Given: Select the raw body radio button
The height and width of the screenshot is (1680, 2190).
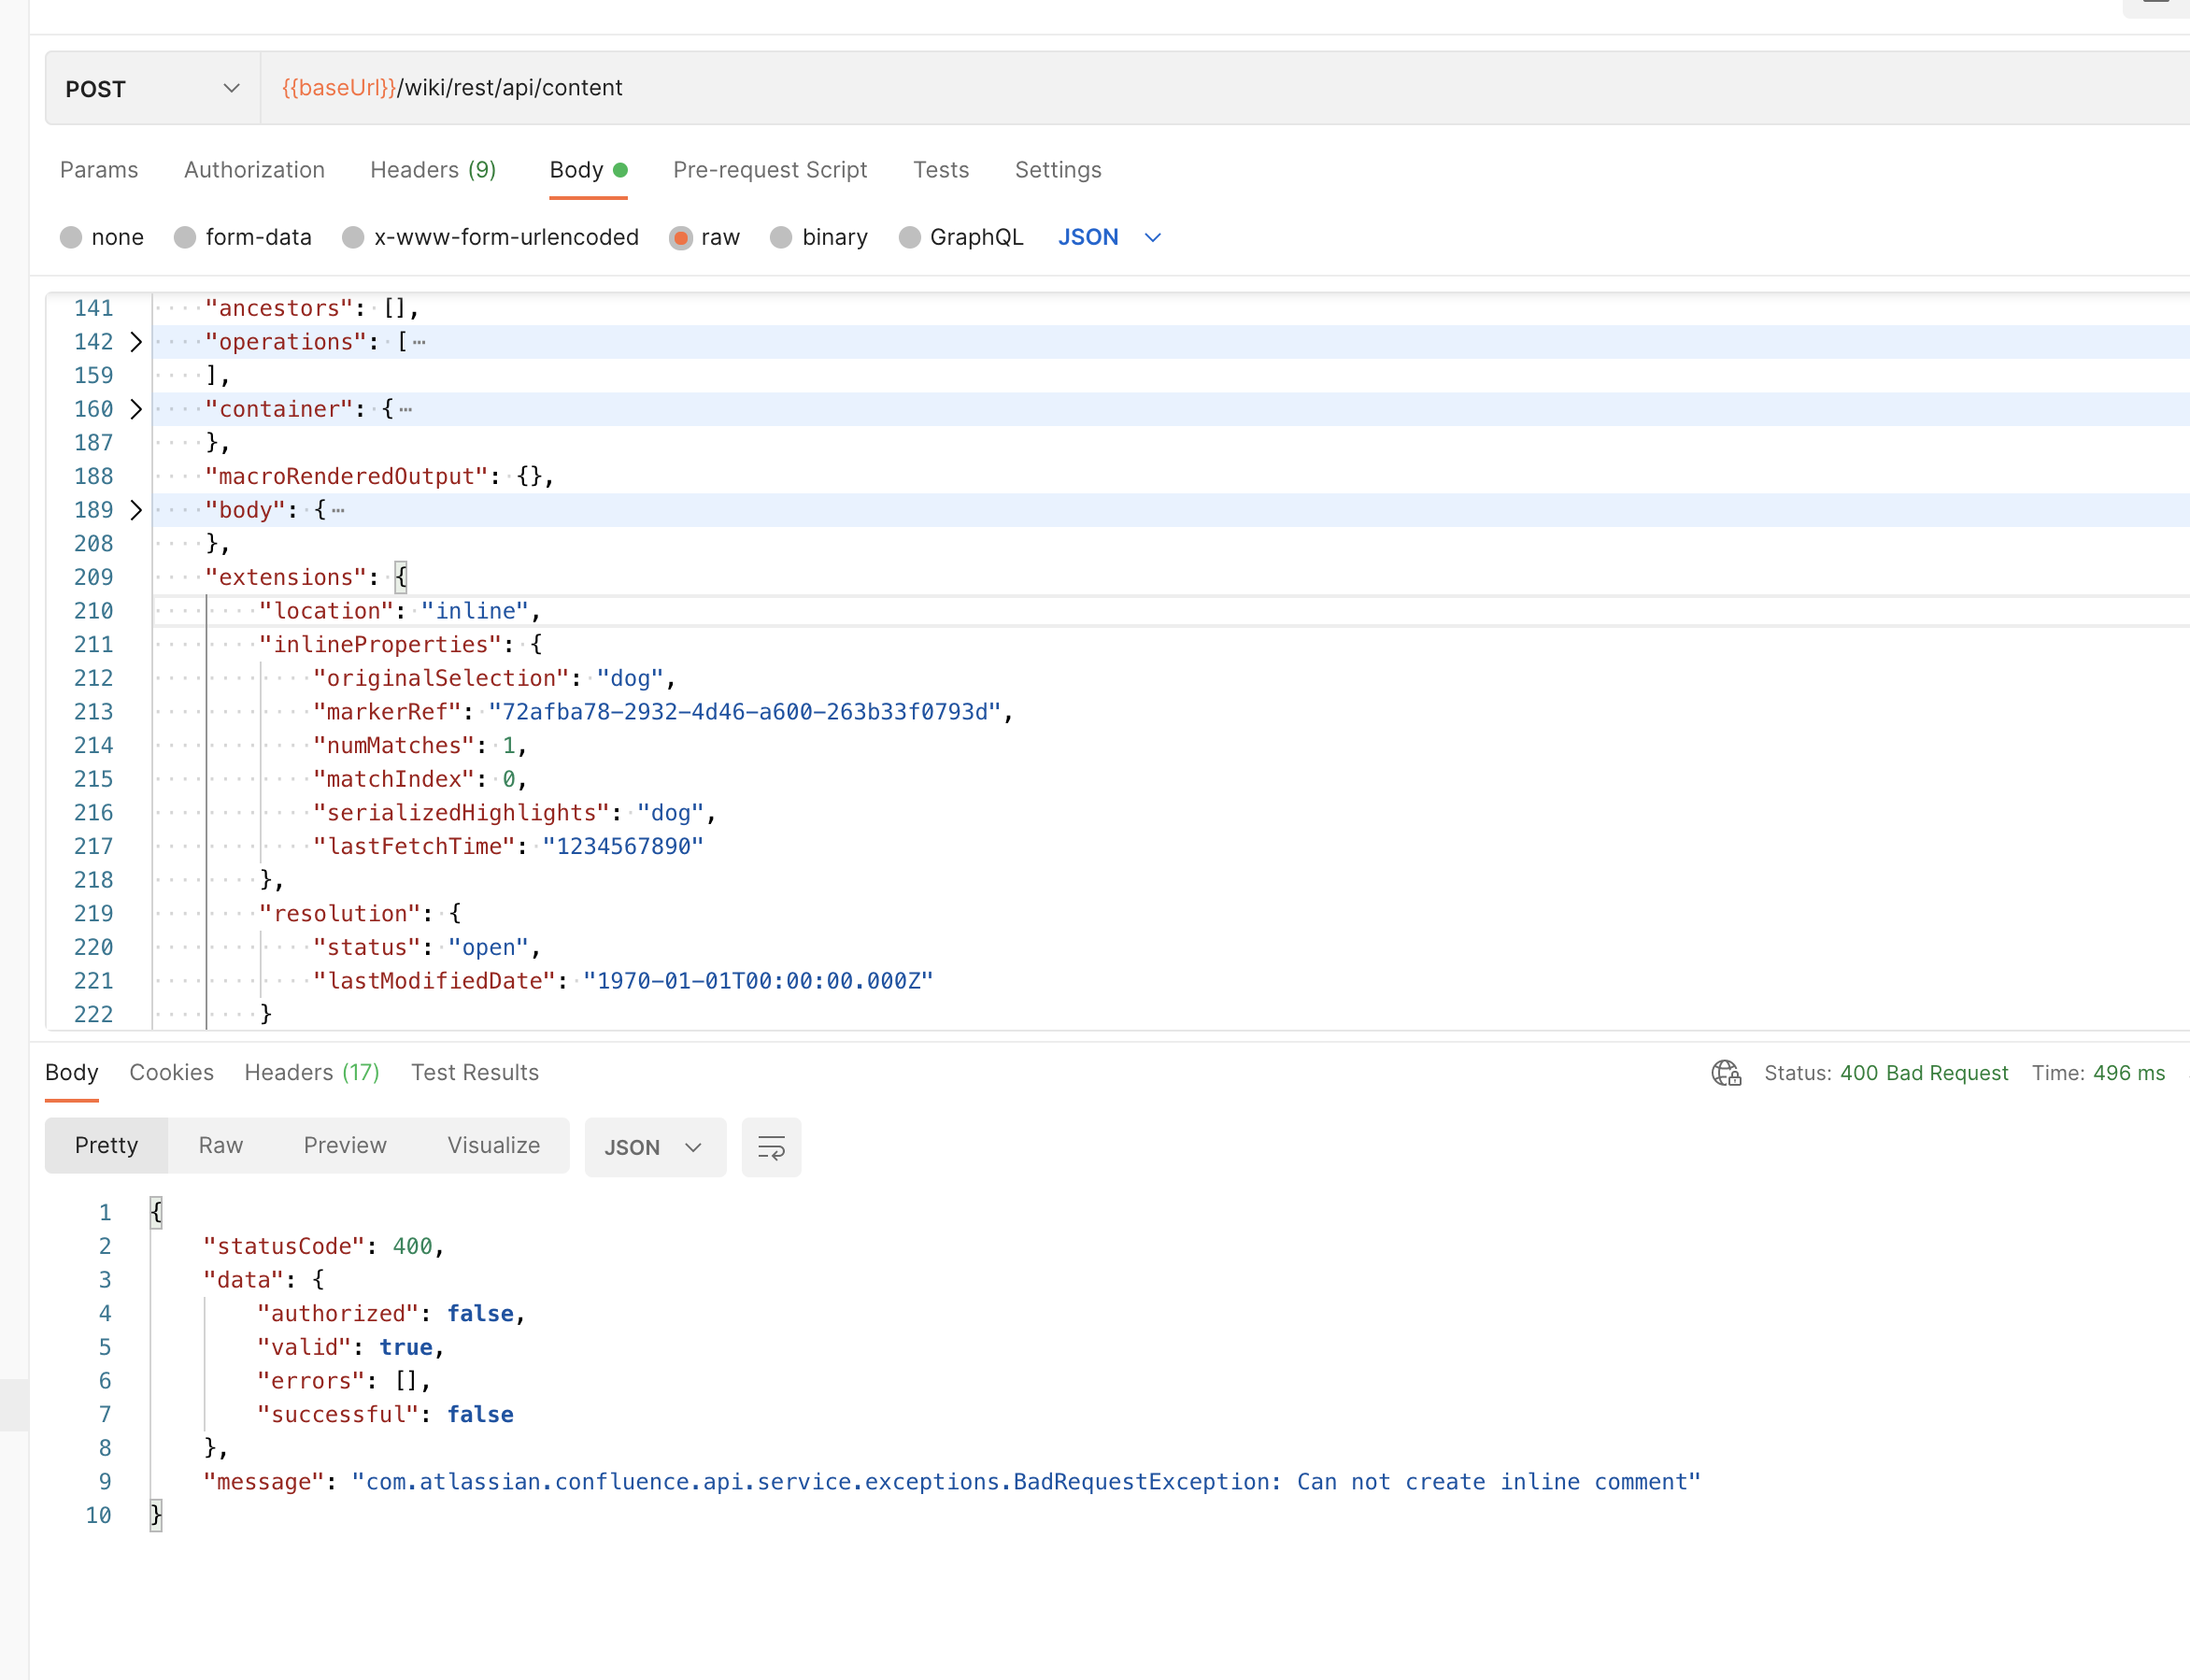Looking at the screenshot, I should [x=681, y=237].
